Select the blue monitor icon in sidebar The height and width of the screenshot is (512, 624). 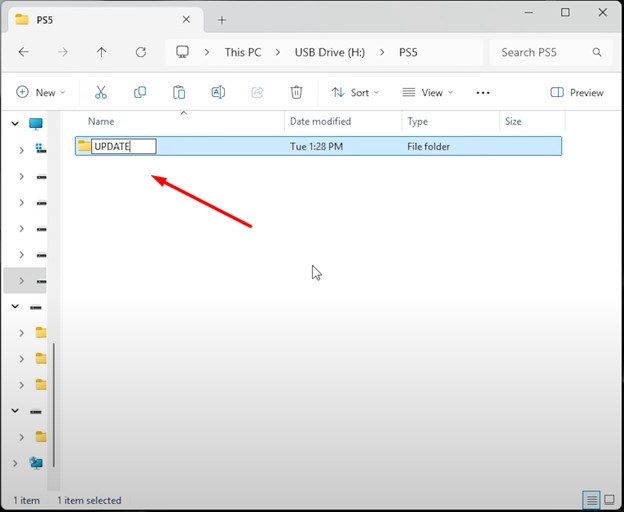[35, 124]
